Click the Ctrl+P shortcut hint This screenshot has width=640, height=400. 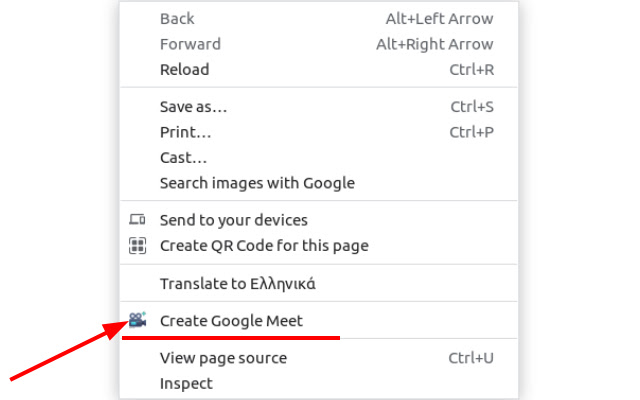tap(471, 132)
